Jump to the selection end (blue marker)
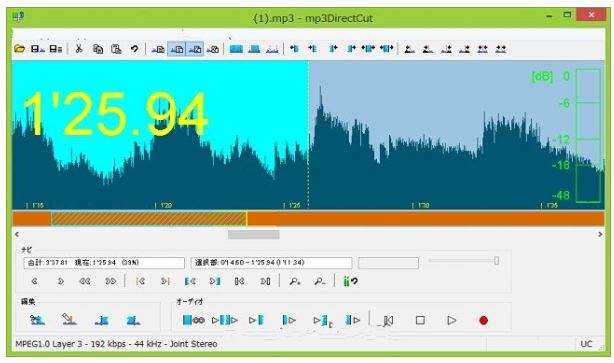 click(215, 281)
